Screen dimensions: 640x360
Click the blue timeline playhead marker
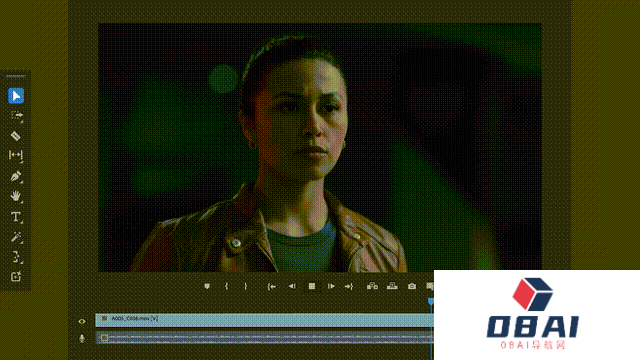(x=431, y=302)
